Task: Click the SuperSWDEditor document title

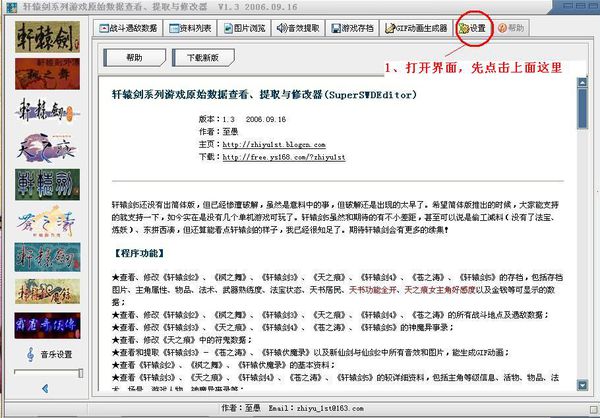Action: 264,95
